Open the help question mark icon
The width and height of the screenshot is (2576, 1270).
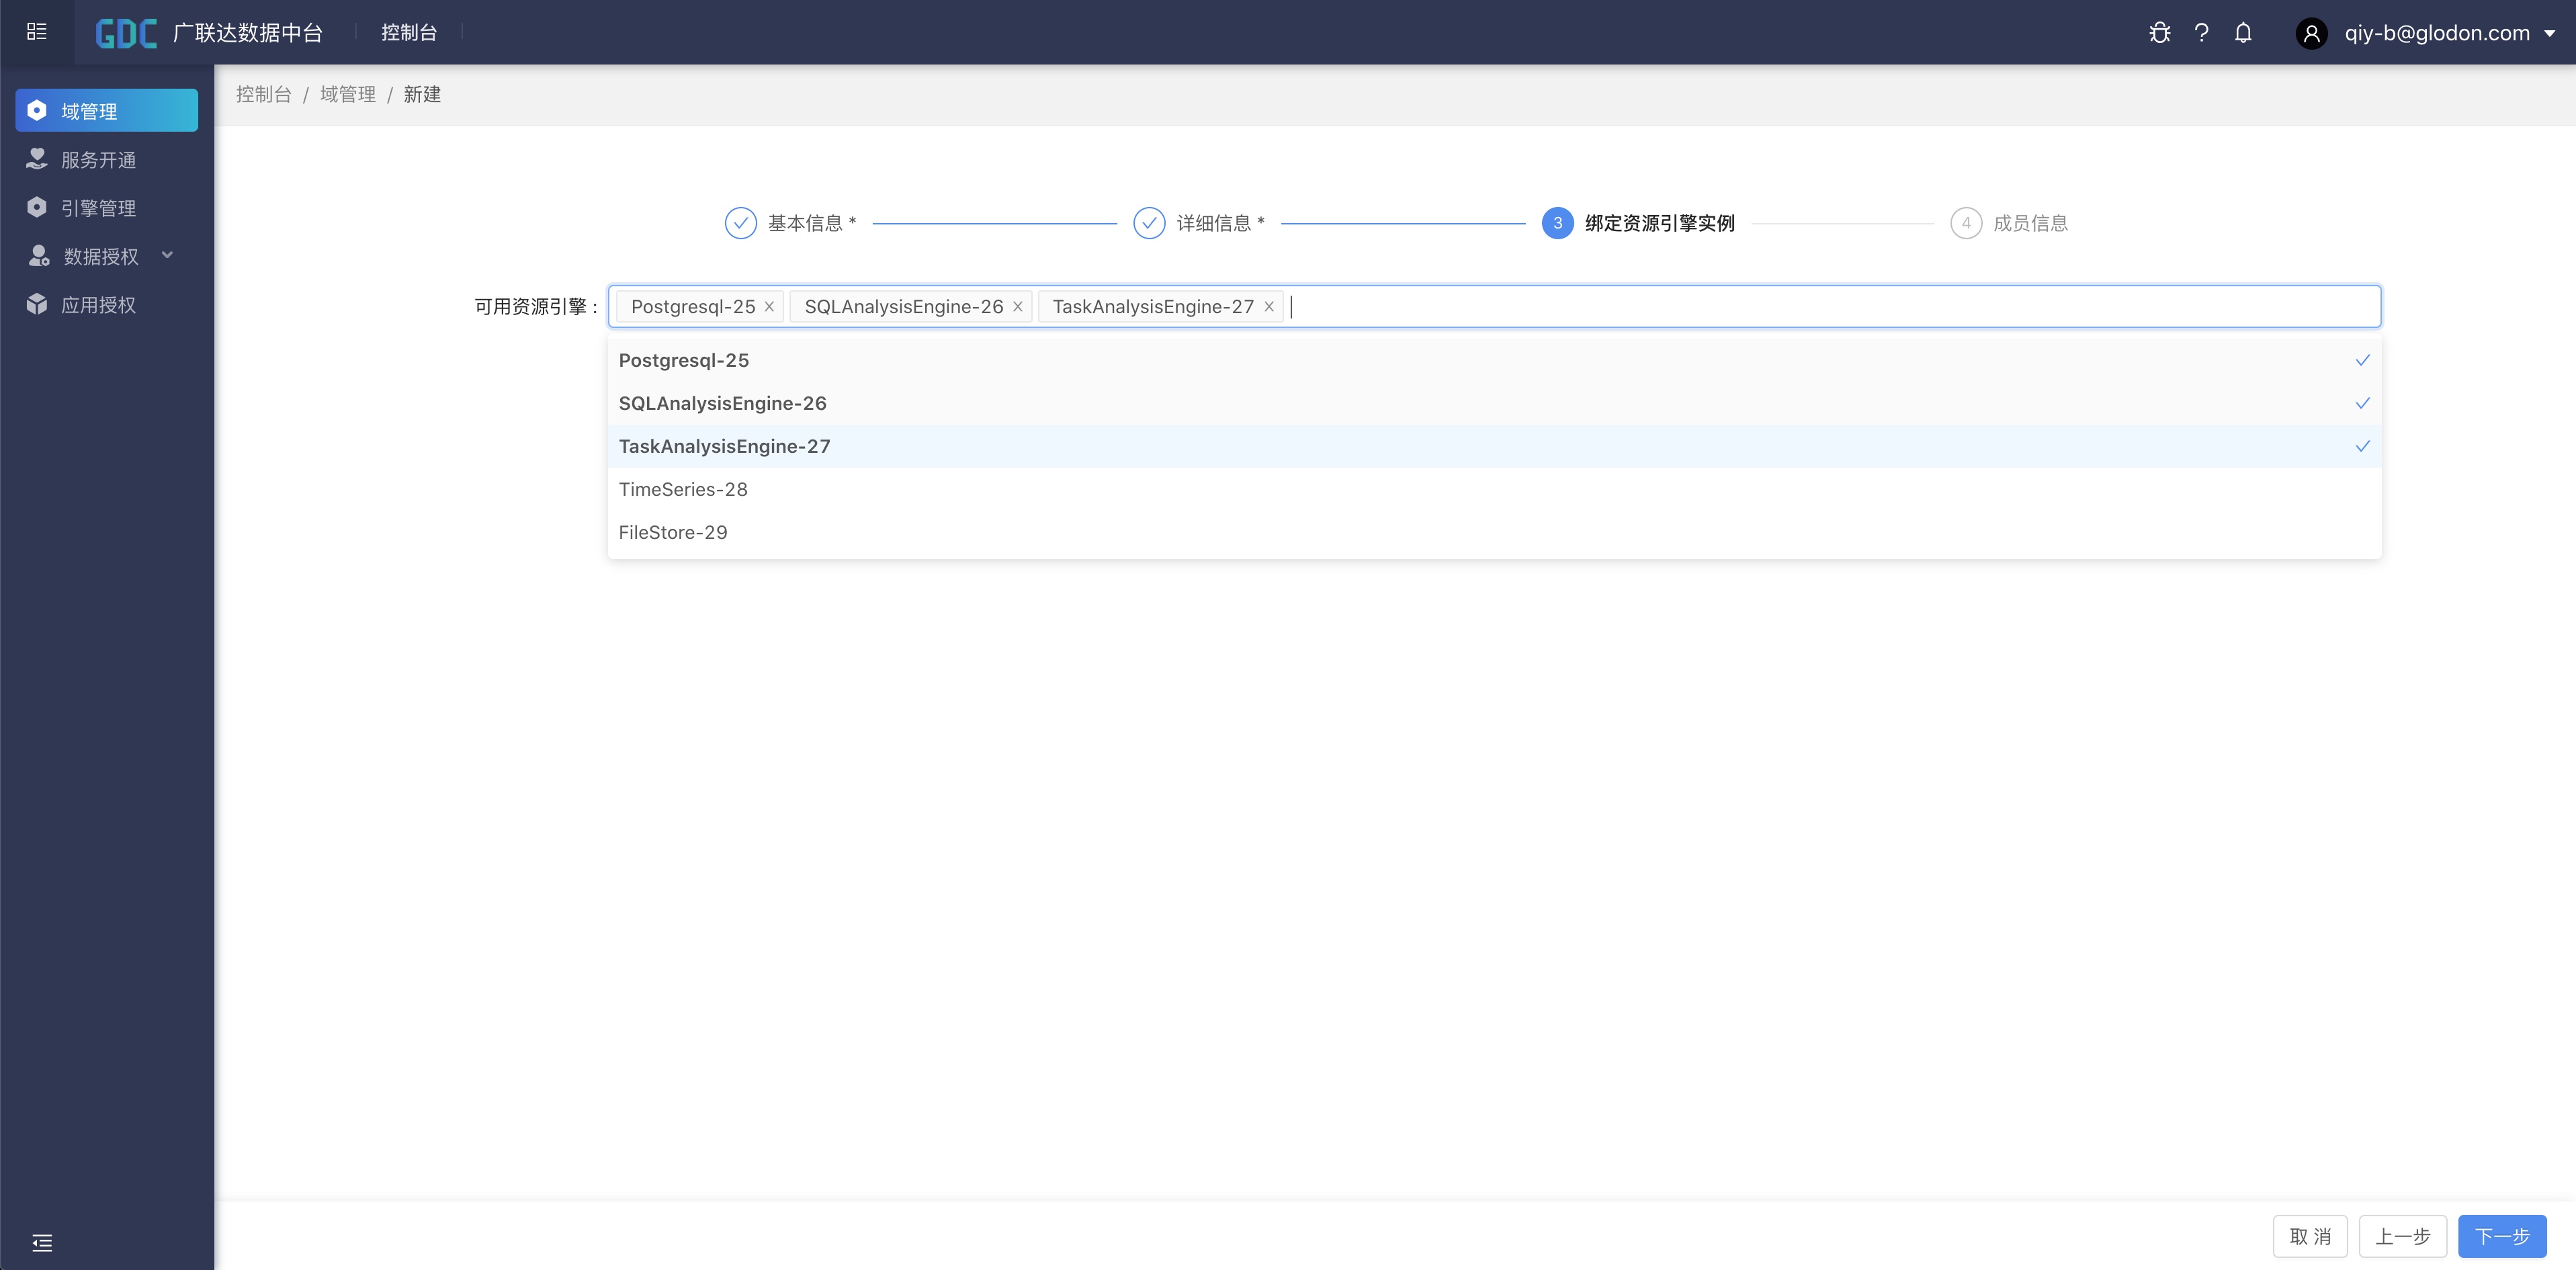(2201, 33)
